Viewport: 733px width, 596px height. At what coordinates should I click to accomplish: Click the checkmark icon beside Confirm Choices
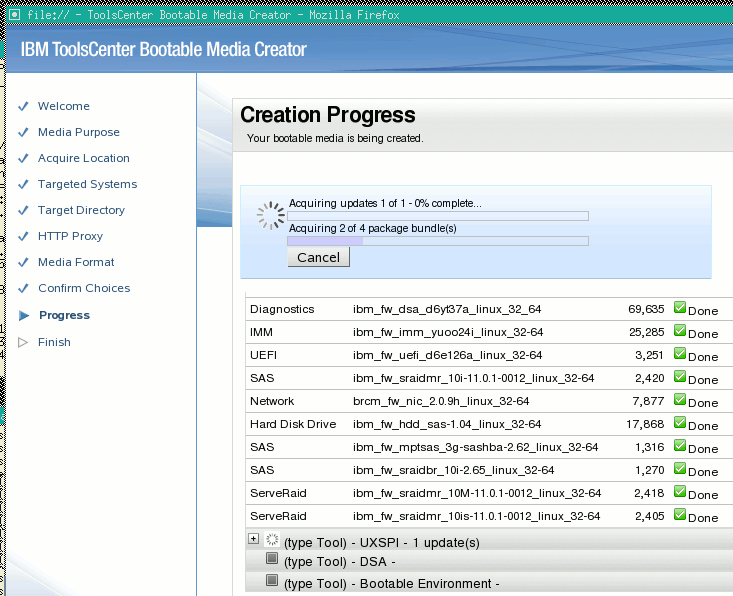click(x=23, y=288)
